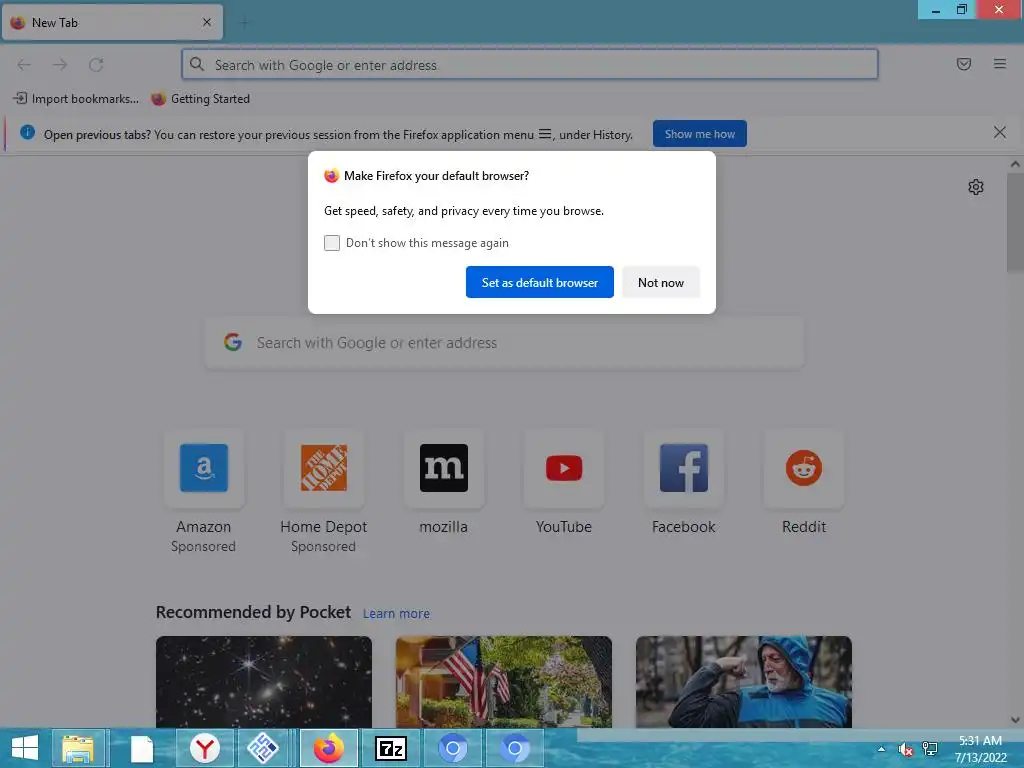Viewport: 1024px width, 768px height.
Task: Click Pocket 'Learn more' link
Action: point(396,614)
